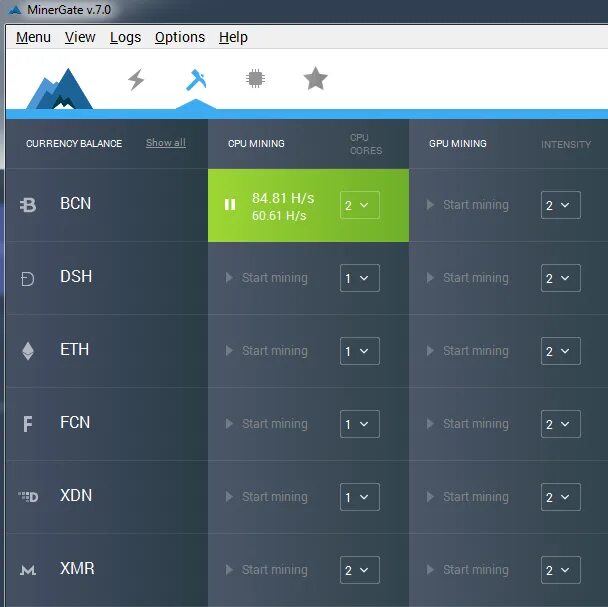Start GPU mining for FCN
Screen dimensions: 608x607
click(x=468, y=424)
